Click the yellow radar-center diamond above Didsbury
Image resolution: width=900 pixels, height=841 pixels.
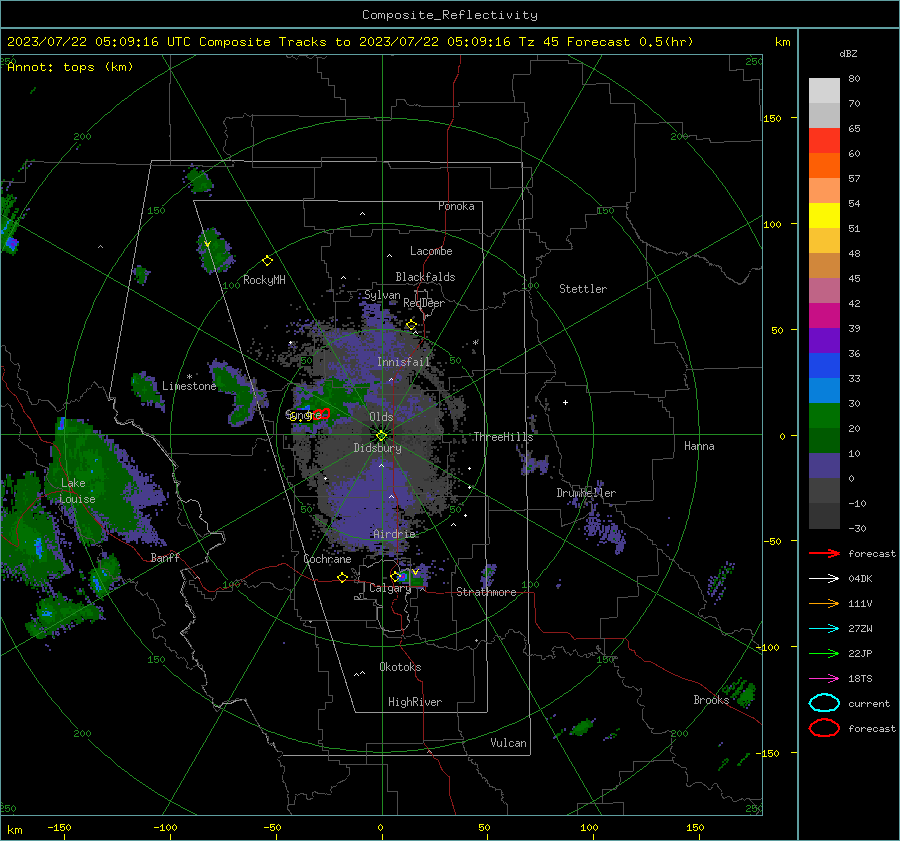(381, 435)
